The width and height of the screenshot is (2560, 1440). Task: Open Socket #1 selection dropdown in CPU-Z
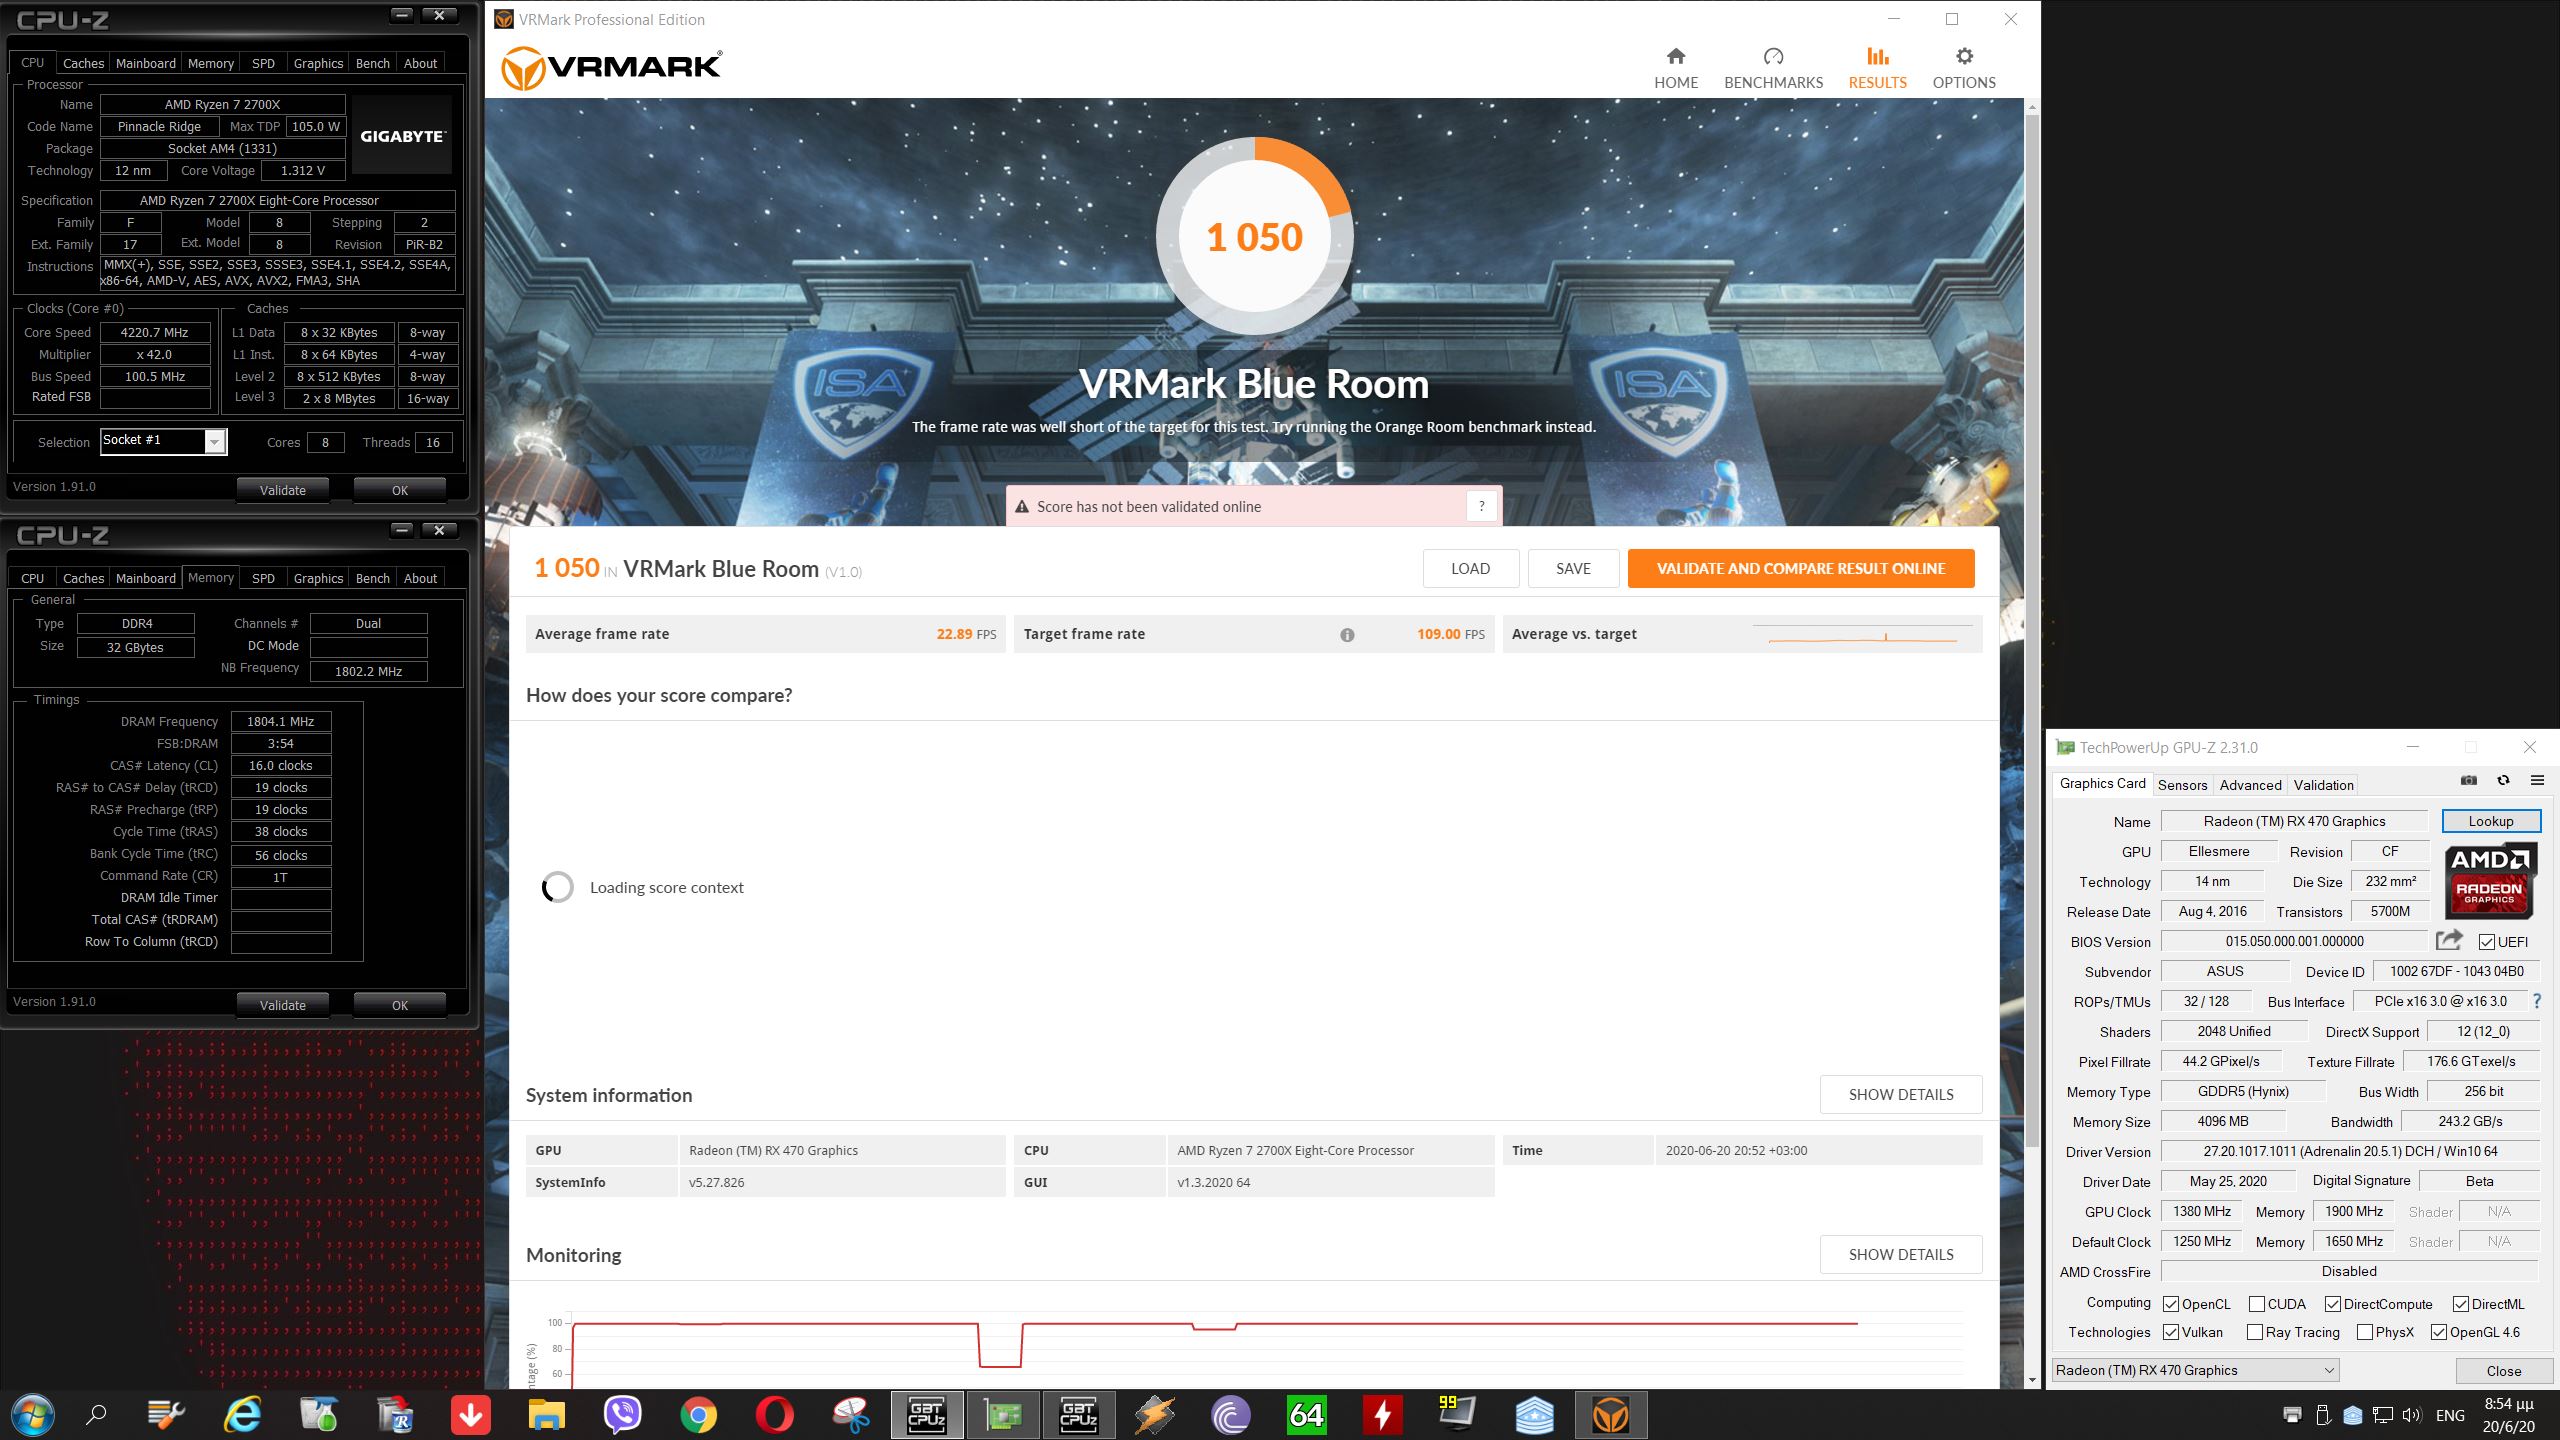[x=164, y=441]
